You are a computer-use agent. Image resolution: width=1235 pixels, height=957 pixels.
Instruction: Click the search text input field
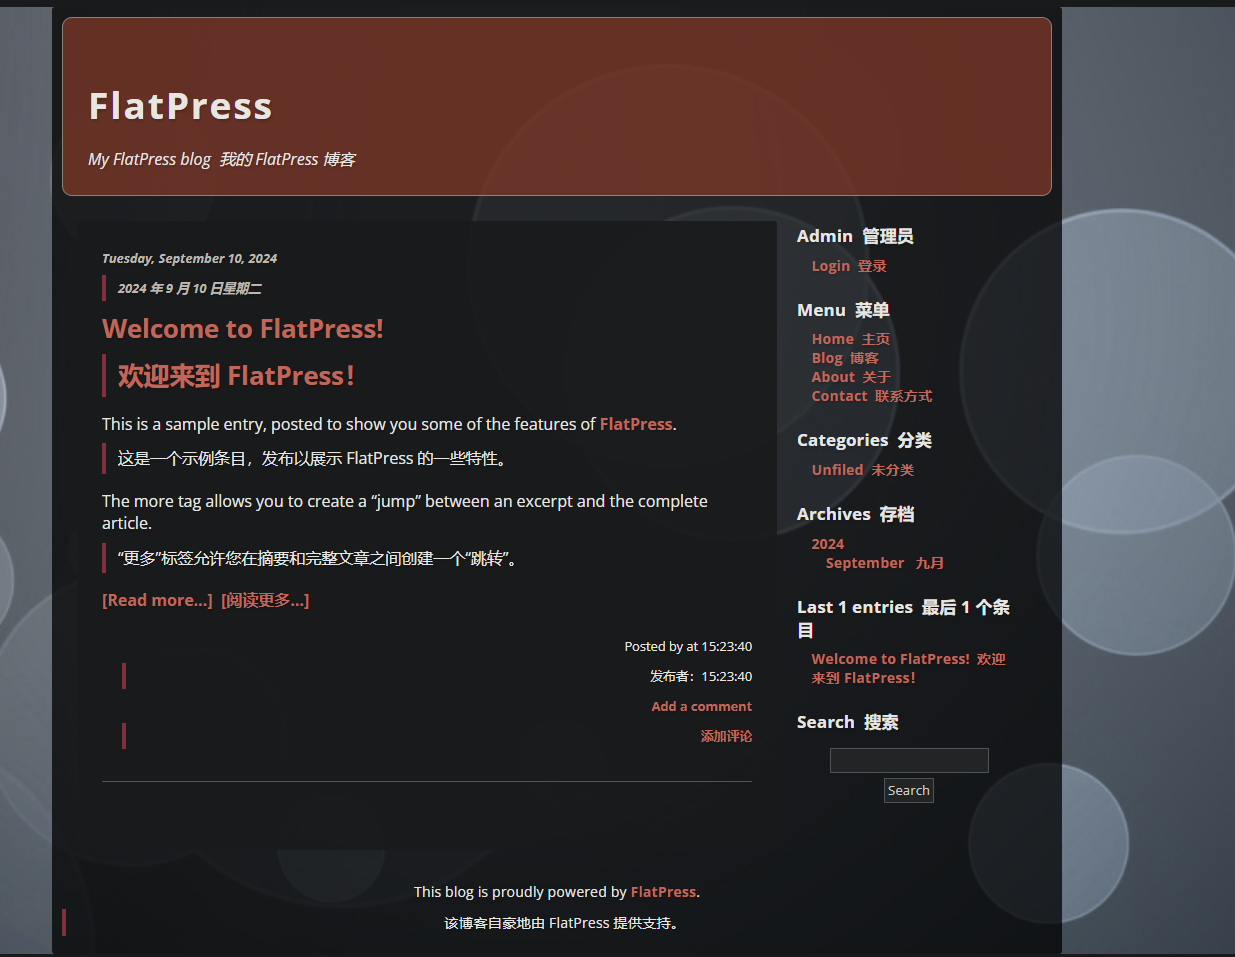[909, 760]
